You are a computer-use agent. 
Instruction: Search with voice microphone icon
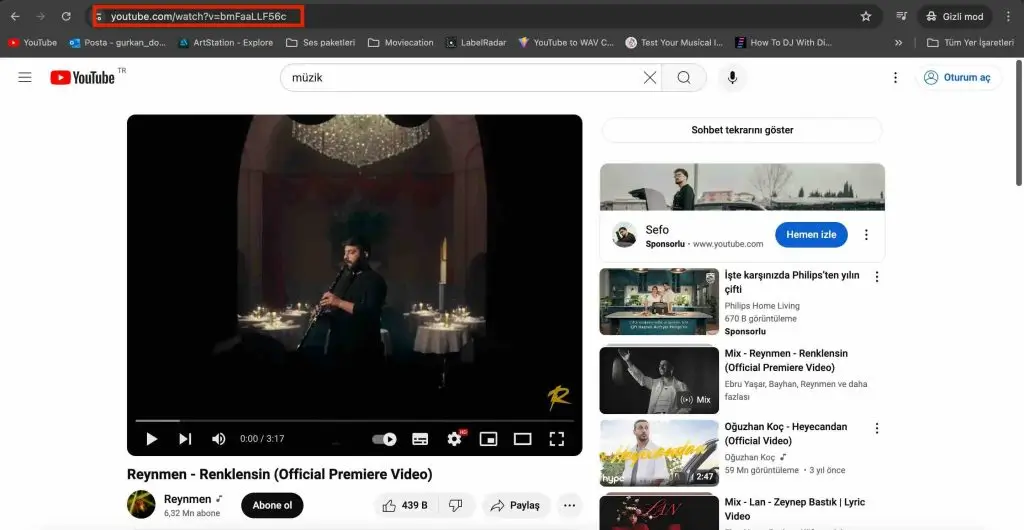click(x=732, y=78)
